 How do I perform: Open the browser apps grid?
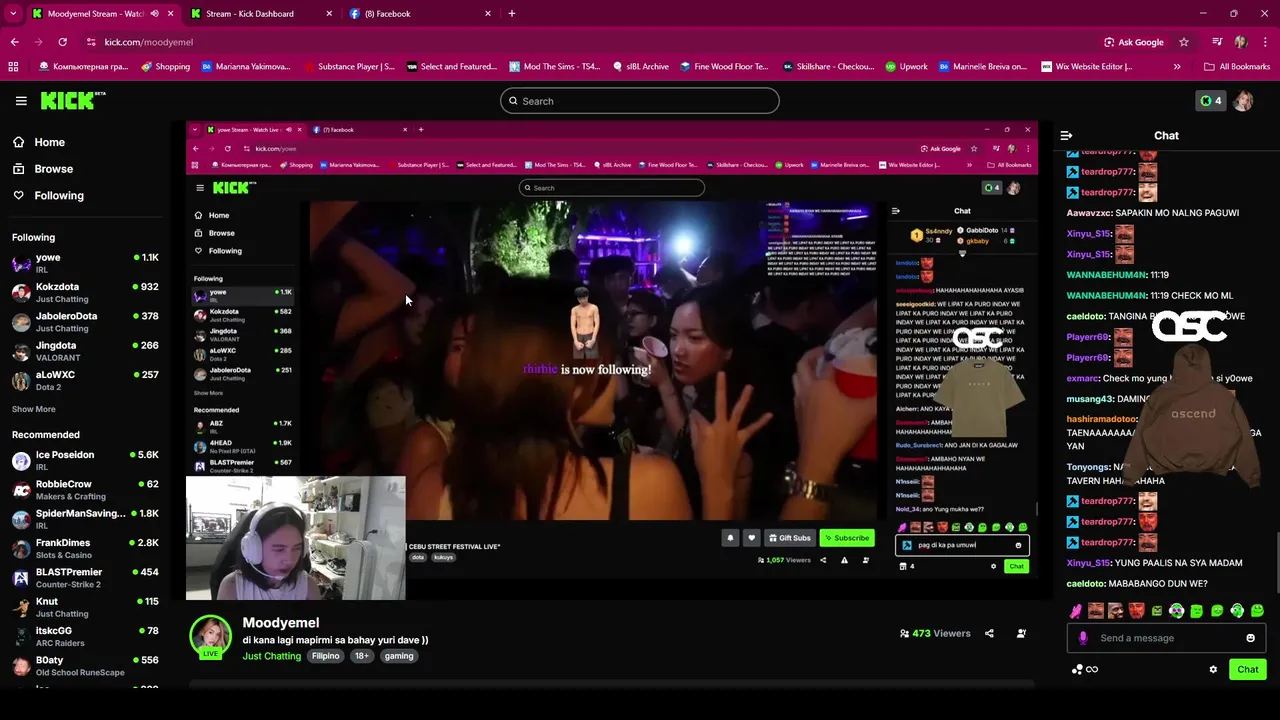point(13,67)
